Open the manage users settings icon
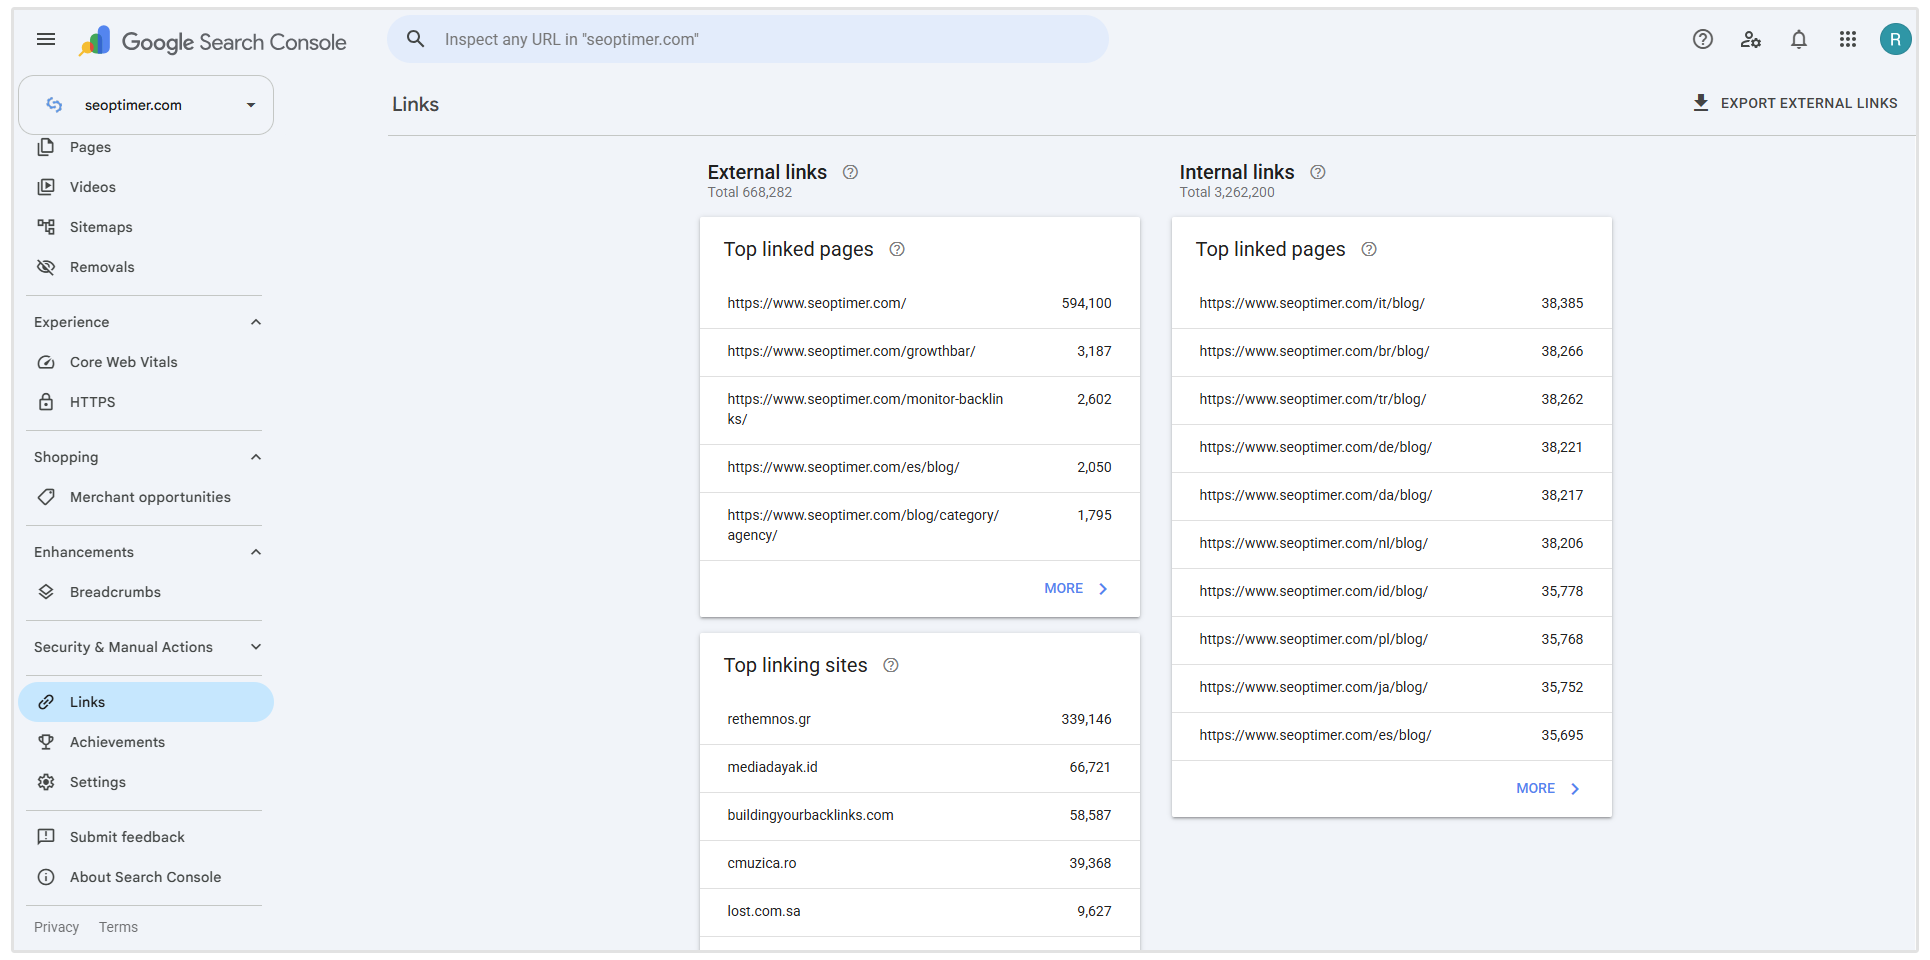1930x960 pixels. click(1751, 40)
